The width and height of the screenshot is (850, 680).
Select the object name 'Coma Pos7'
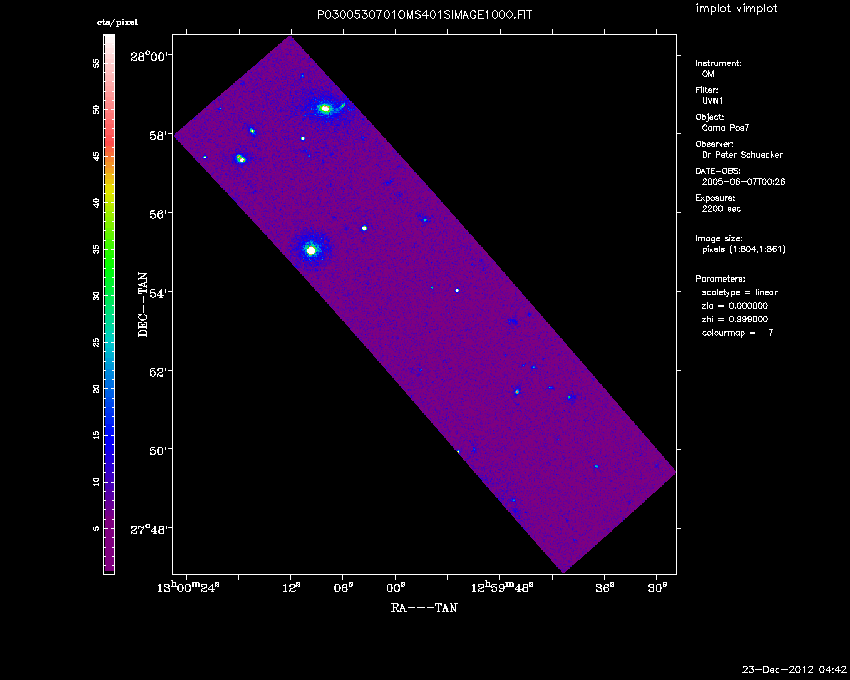point(725,128)
